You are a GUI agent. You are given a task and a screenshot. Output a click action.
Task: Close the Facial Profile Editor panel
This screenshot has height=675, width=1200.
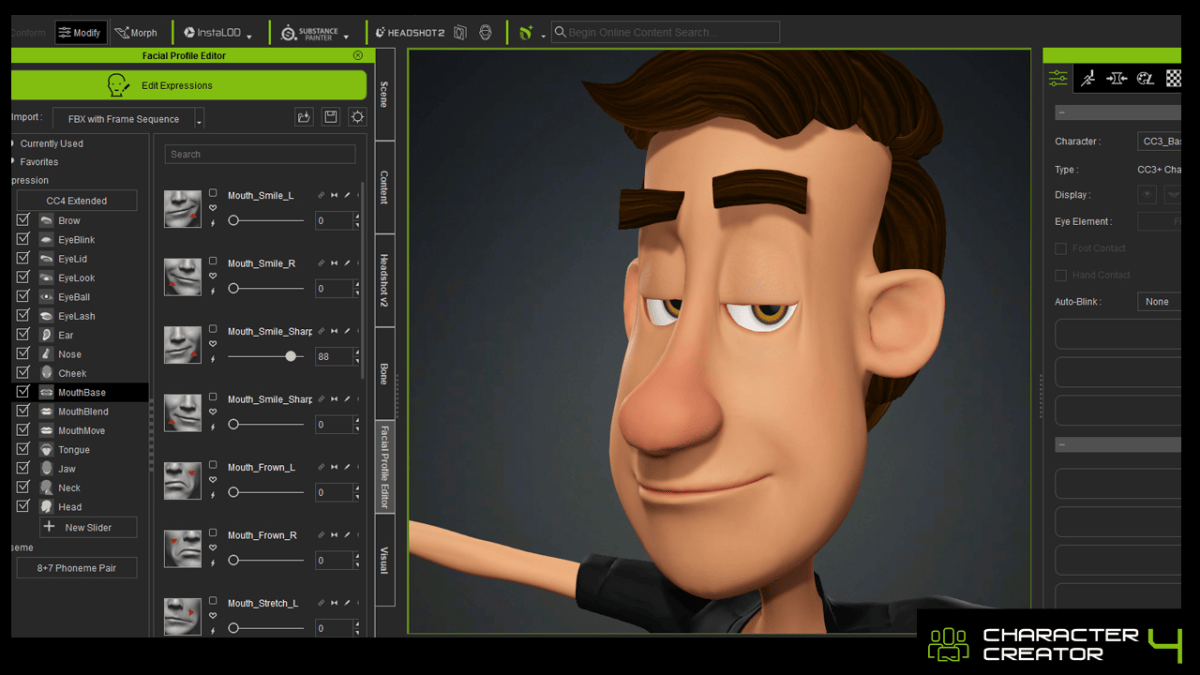pos(358,56)
